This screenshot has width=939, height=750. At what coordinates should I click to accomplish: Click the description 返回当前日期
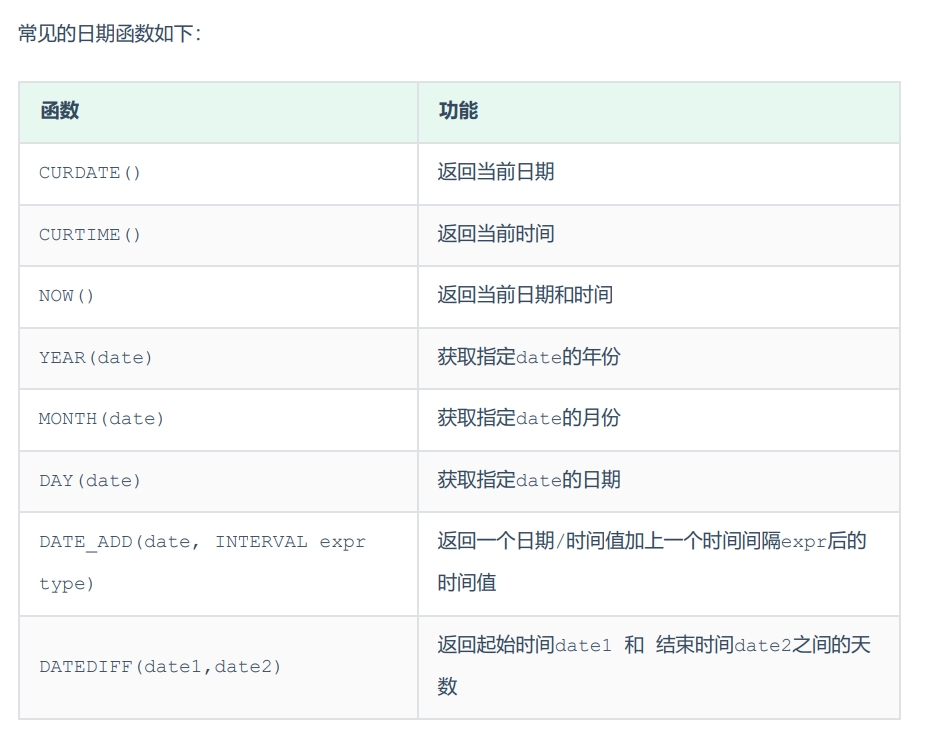click(495, 172)
